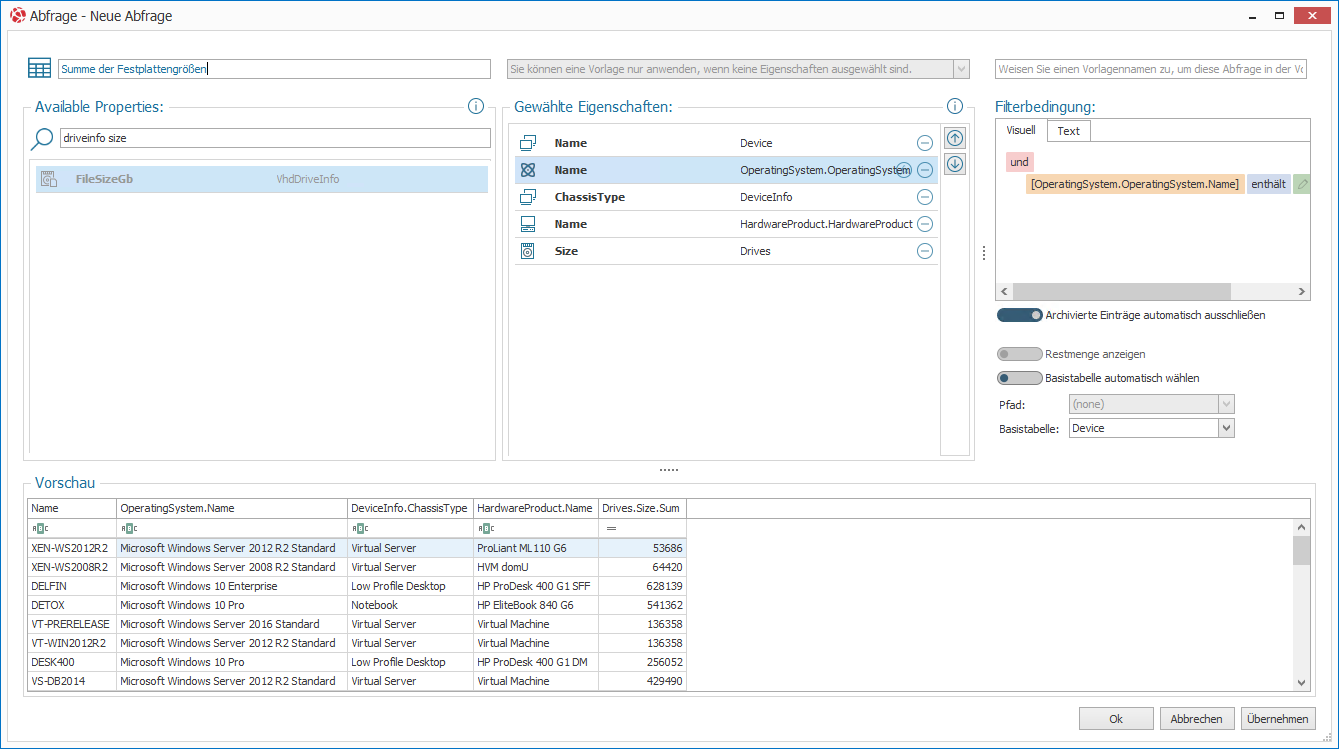Click the operating system icon in selected row

click(528, 170)
